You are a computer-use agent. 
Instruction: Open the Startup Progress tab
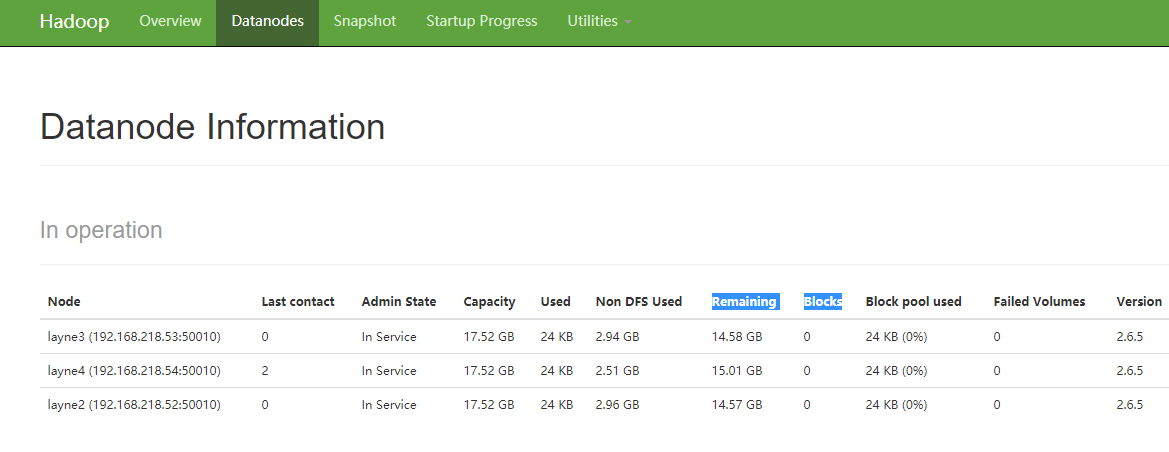point(481,21)
